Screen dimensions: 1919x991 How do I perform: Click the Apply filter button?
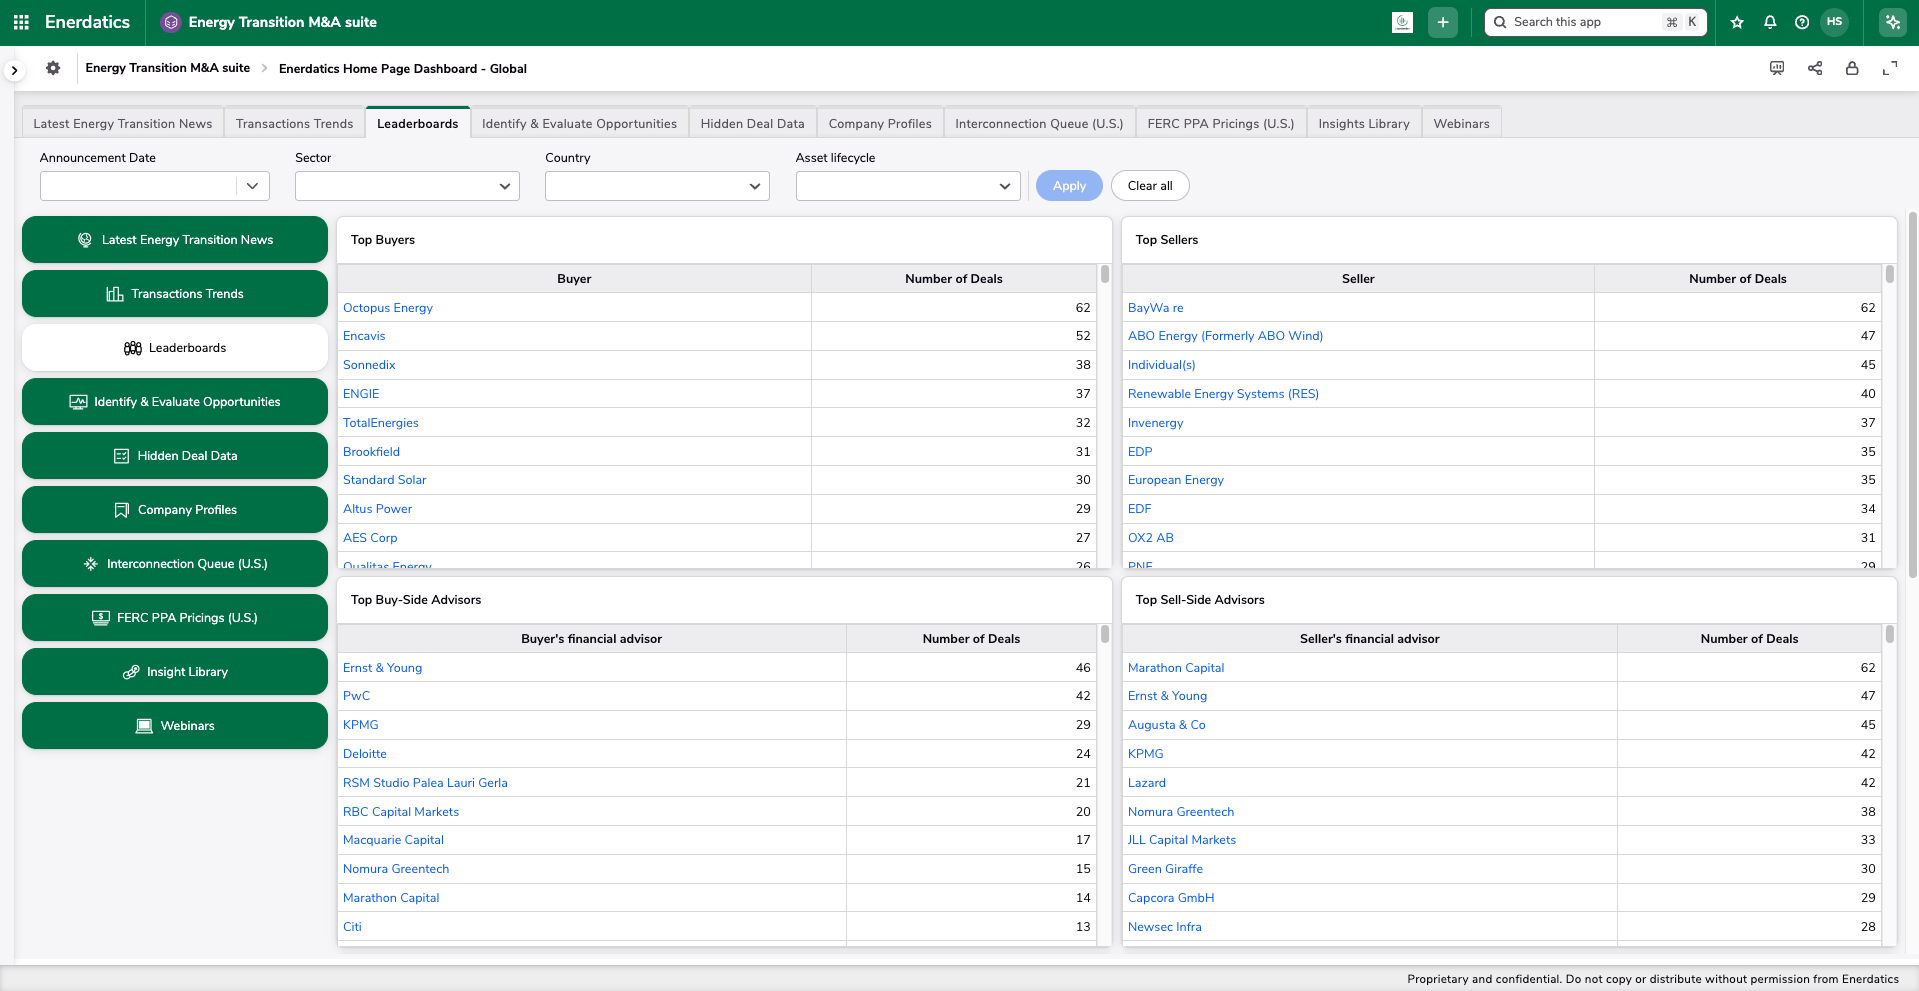[1069, 186]
